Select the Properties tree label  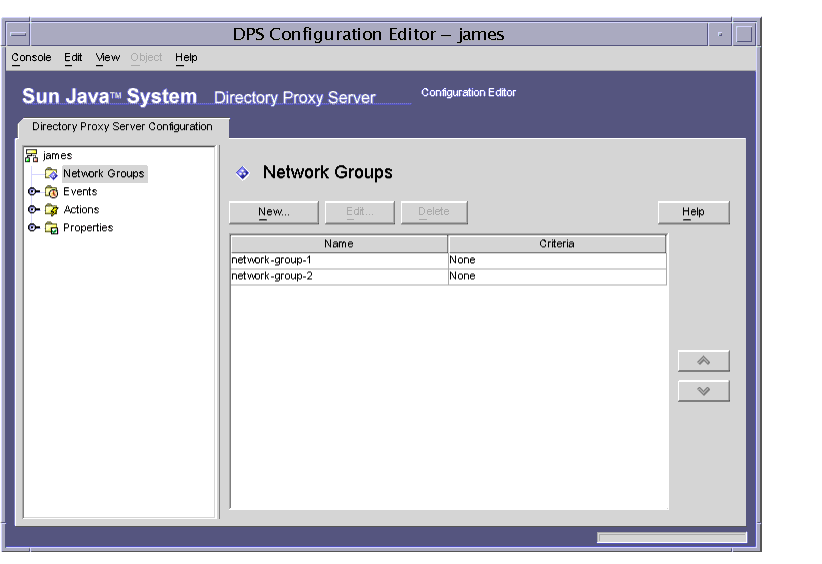click(x=88, y=227)
